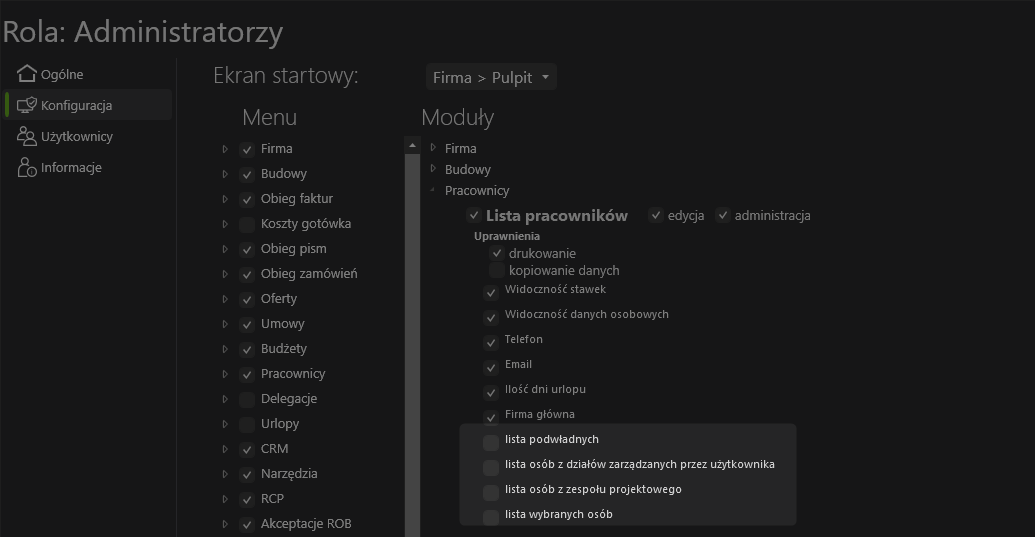
Task: Toggle the Telefon checkbox
Action: coord(490,343)
